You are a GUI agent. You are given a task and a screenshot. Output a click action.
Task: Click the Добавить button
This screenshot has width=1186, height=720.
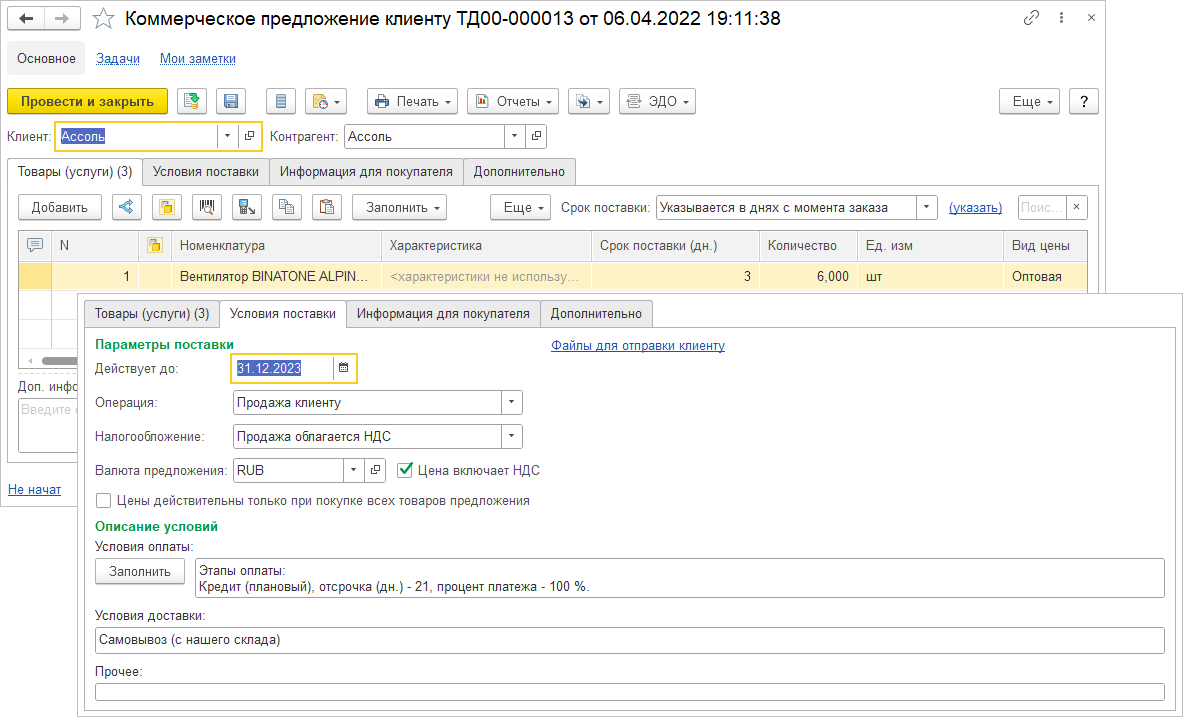click(60, 207)
